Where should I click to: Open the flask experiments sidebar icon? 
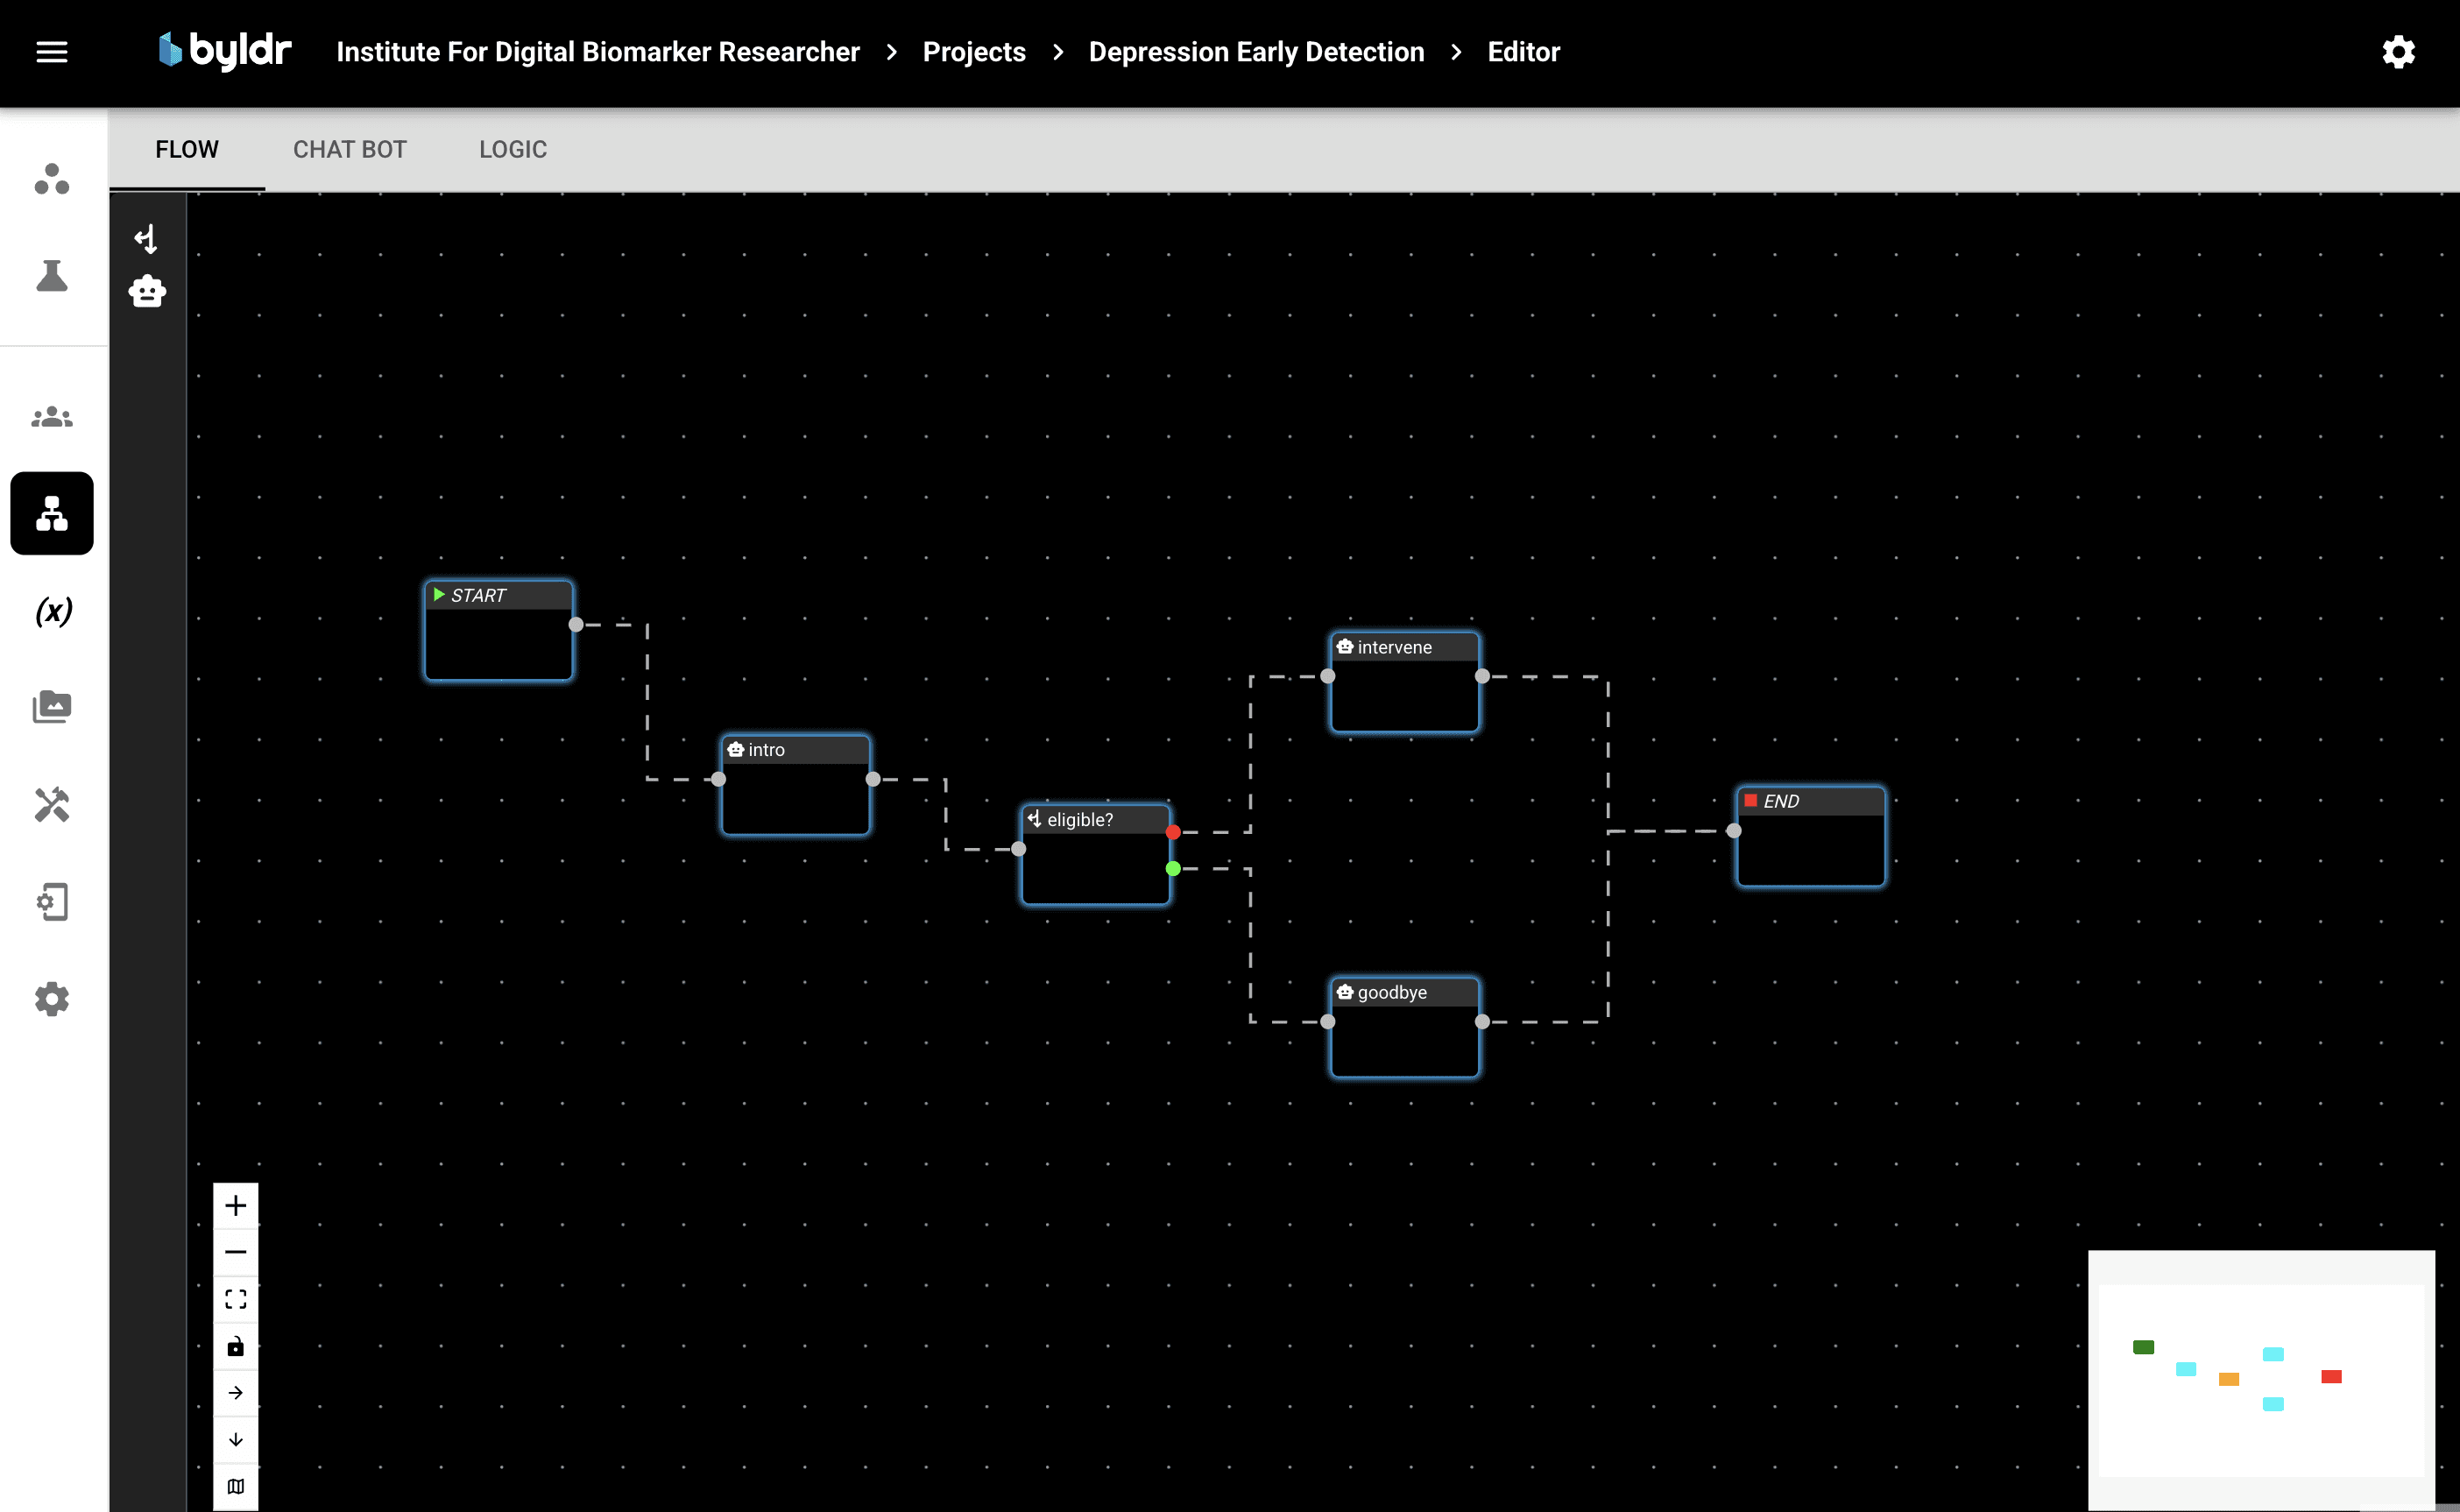[52, 276]
